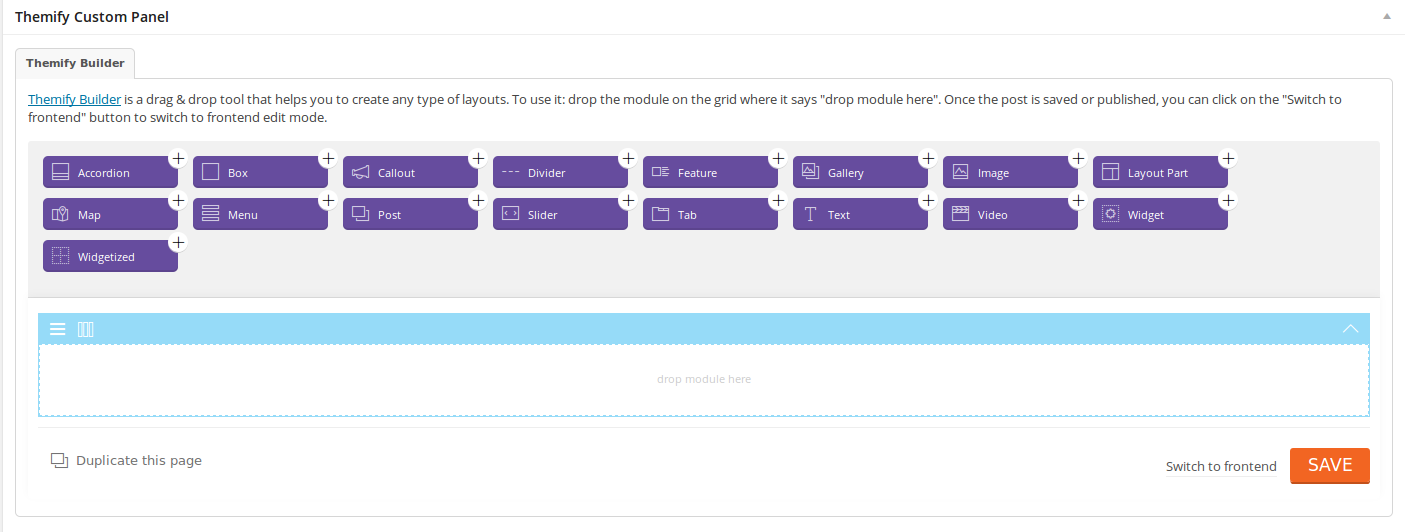Add the Image module using plus icon
Screen dimensions: 1405x532
click(x=1077, y=158)
